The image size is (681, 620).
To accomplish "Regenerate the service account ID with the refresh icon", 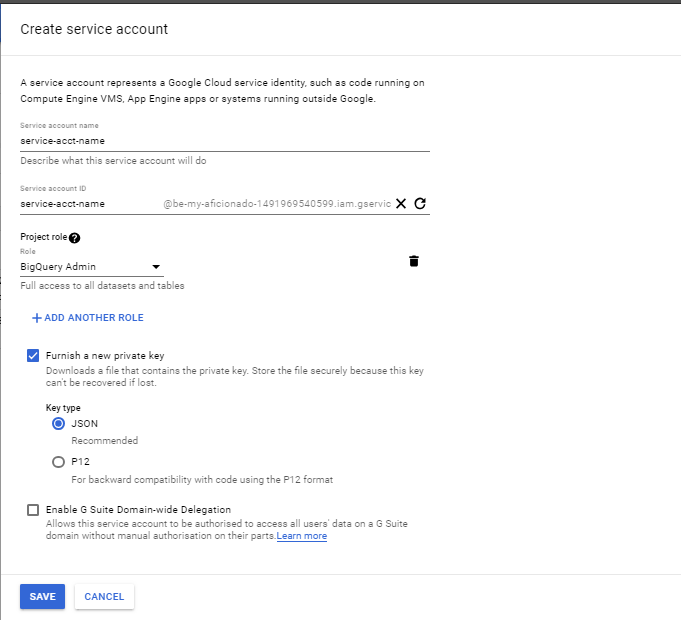I will (420, 203).
